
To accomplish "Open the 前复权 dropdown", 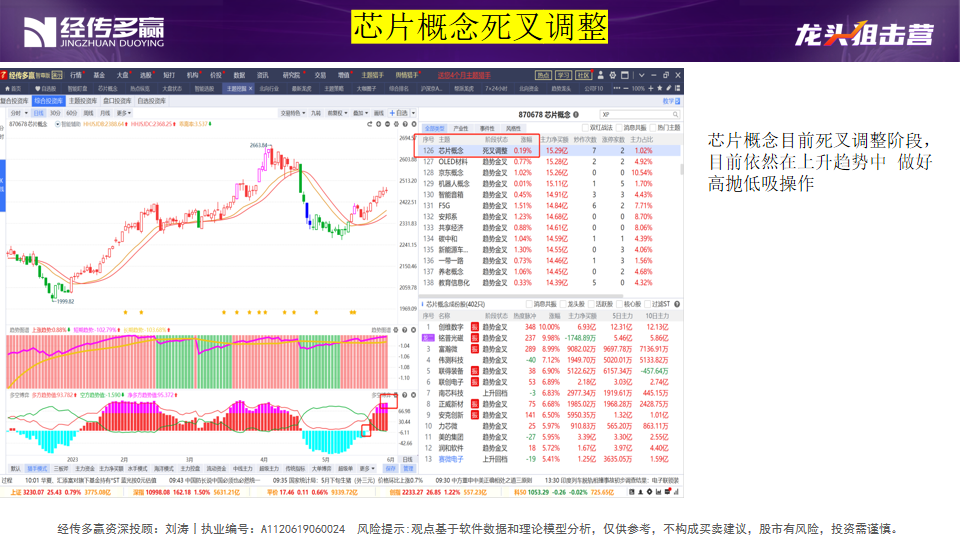I will tap(337, 113).
